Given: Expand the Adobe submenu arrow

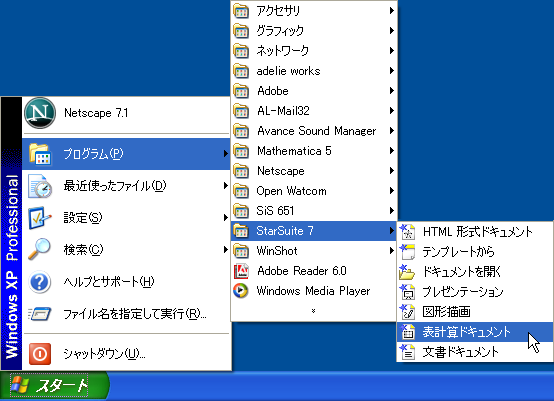Looking at the screenshot, I should coord(391,91).
